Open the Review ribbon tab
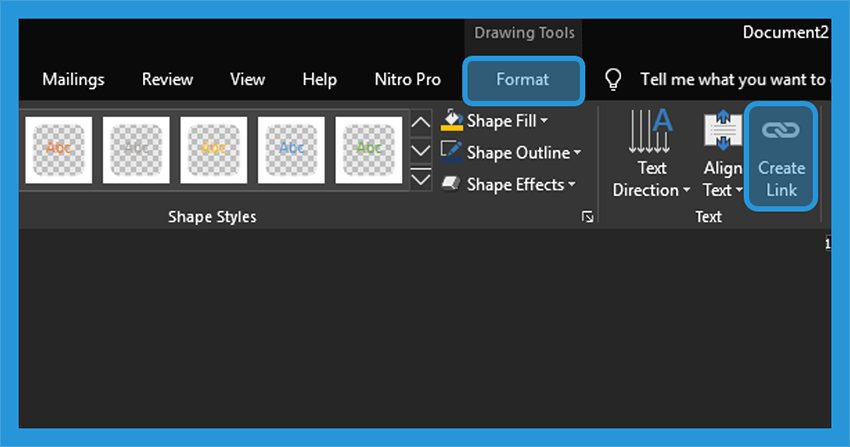 tap(168, 80)
